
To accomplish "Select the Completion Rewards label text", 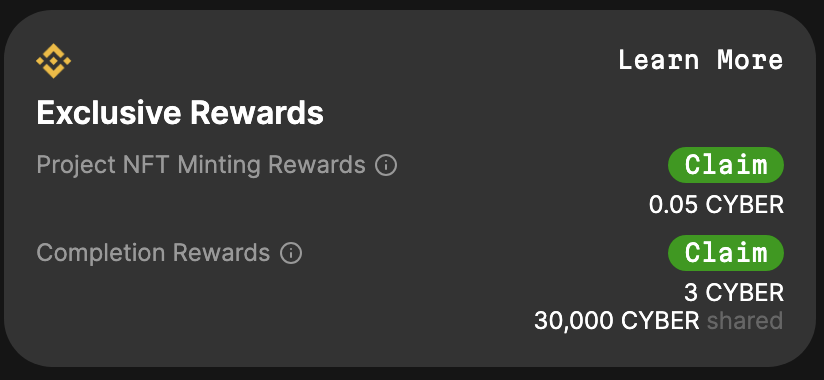I will click(153, 253).
